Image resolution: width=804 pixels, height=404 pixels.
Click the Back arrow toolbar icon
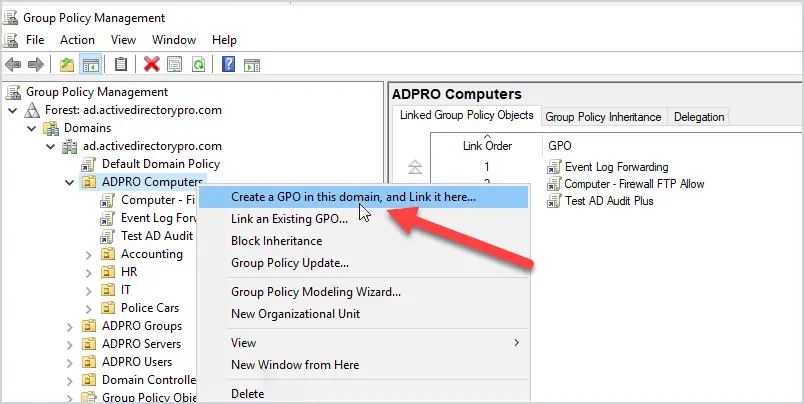[x=13, y=65]
